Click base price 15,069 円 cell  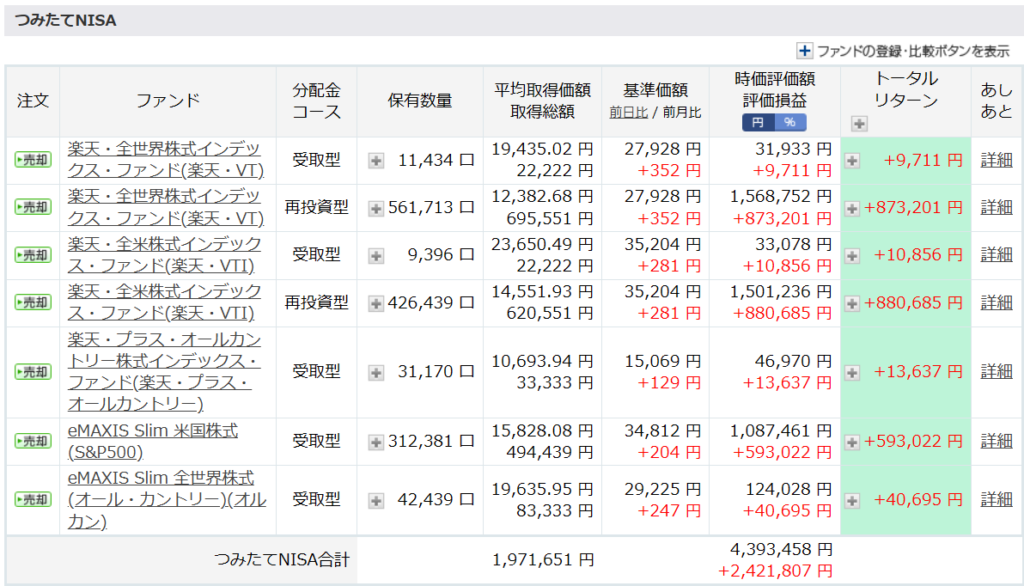[x=663, y=361]
